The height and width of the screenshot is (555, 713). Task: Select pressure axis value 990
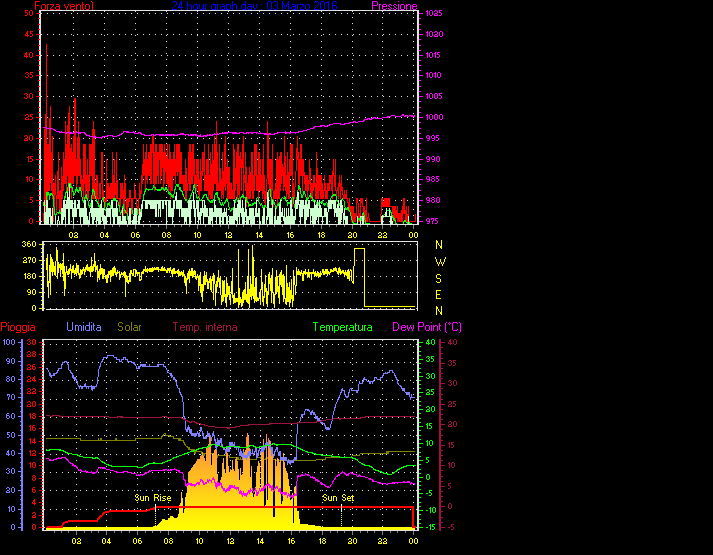[432, 159]
